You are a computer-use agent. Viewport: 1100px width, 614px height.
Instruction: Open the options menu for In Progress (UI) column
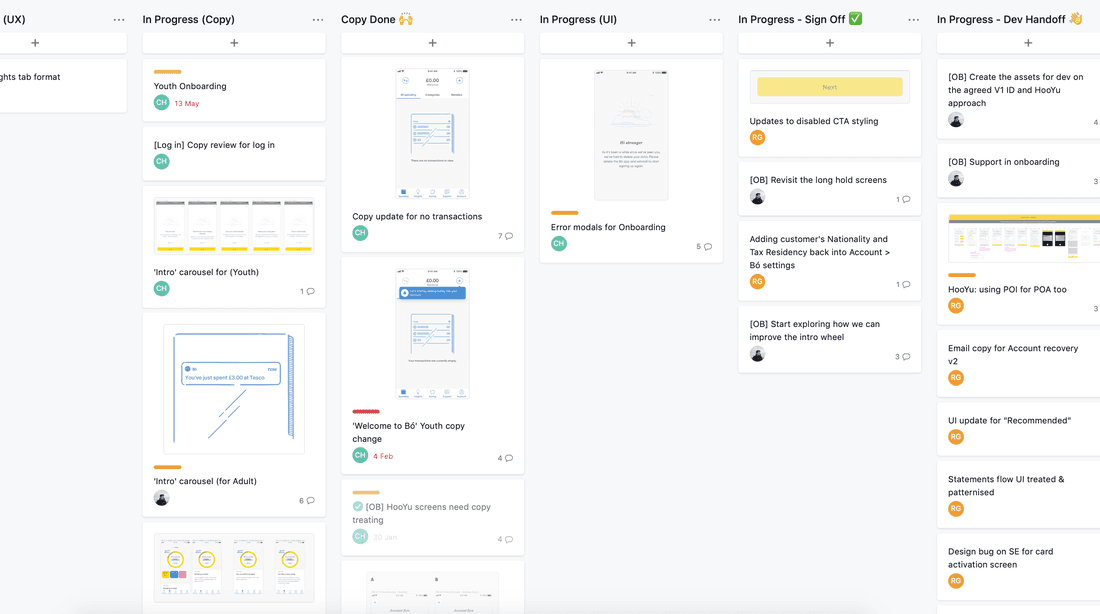715,20
